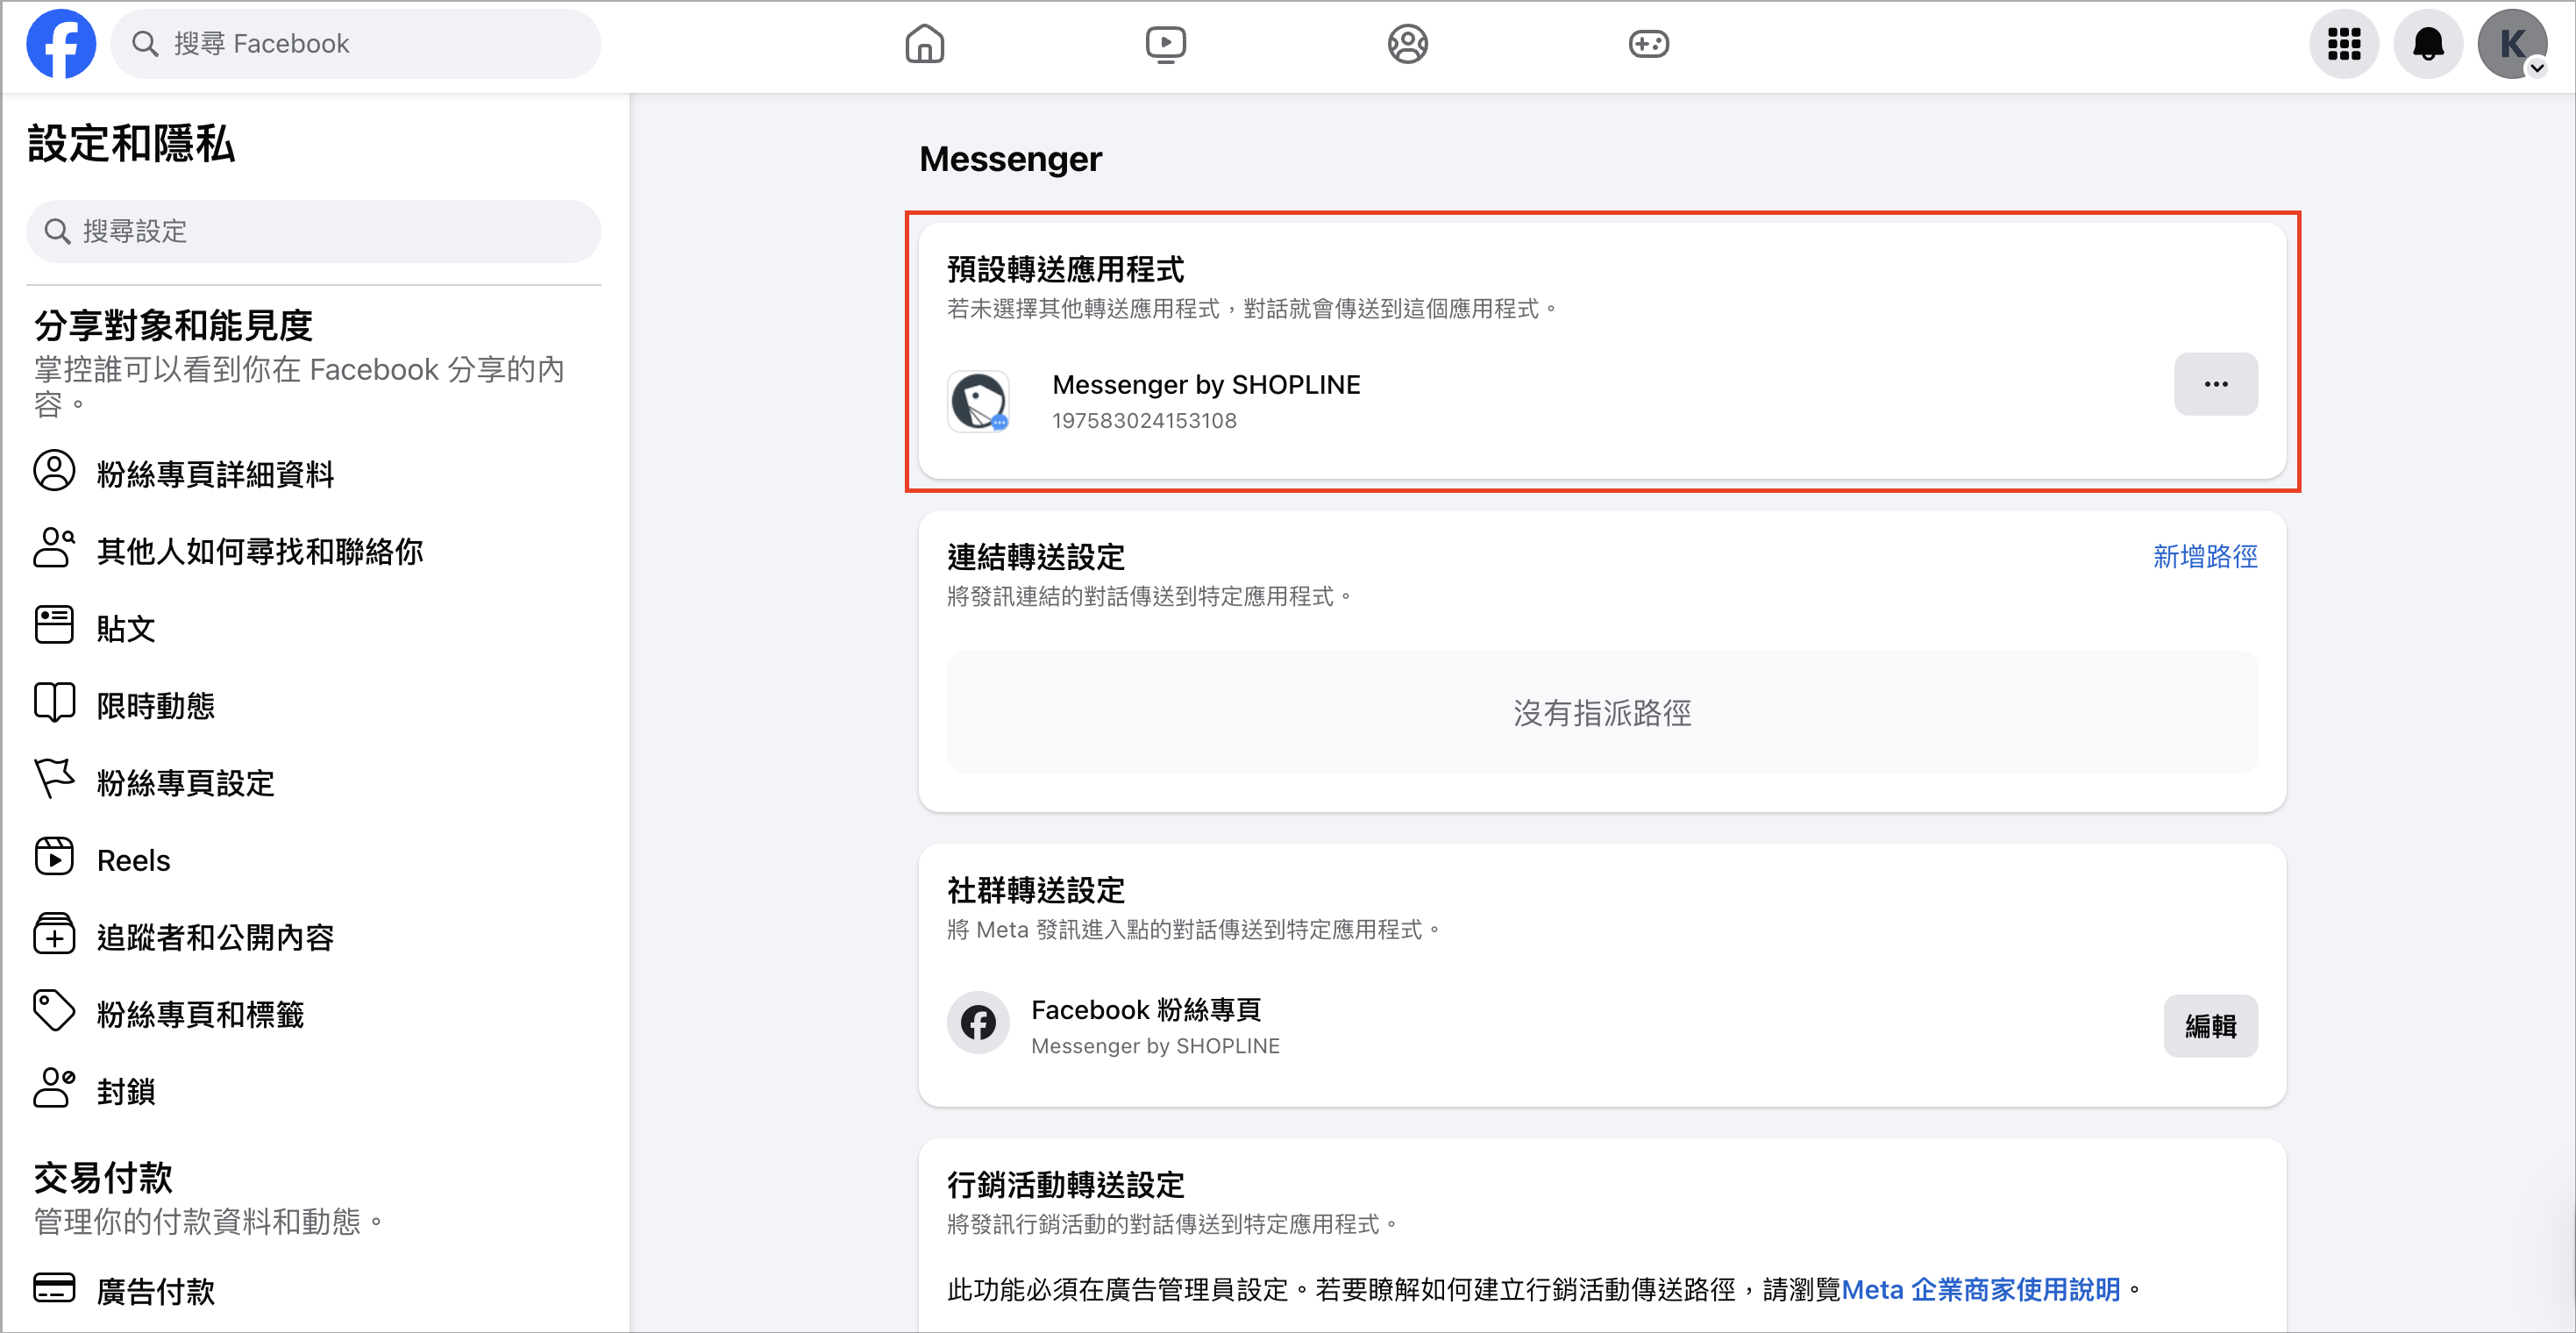This screenshot has height=1333, width=2576.
Task: Open the 粉絲專頁設定 item
Action: [x=186, y=782]
